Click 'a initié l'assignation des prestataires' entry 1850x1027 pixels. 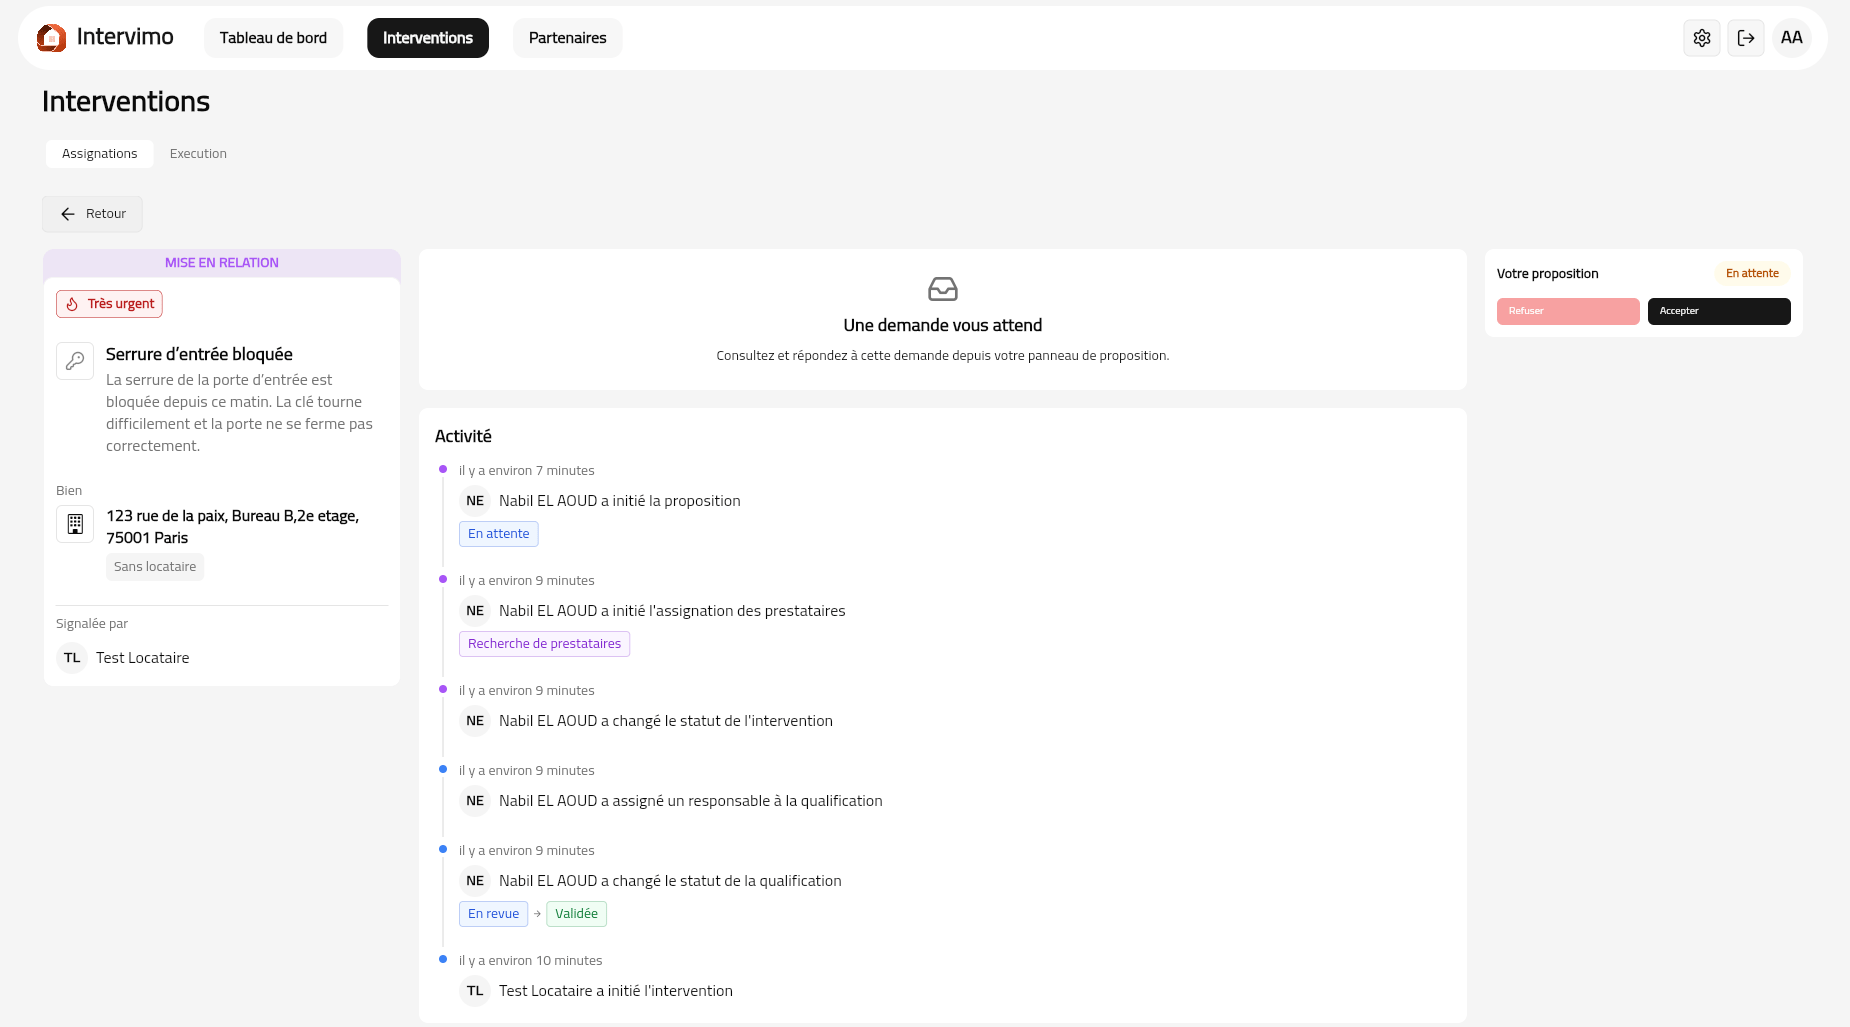click(672, 611)
